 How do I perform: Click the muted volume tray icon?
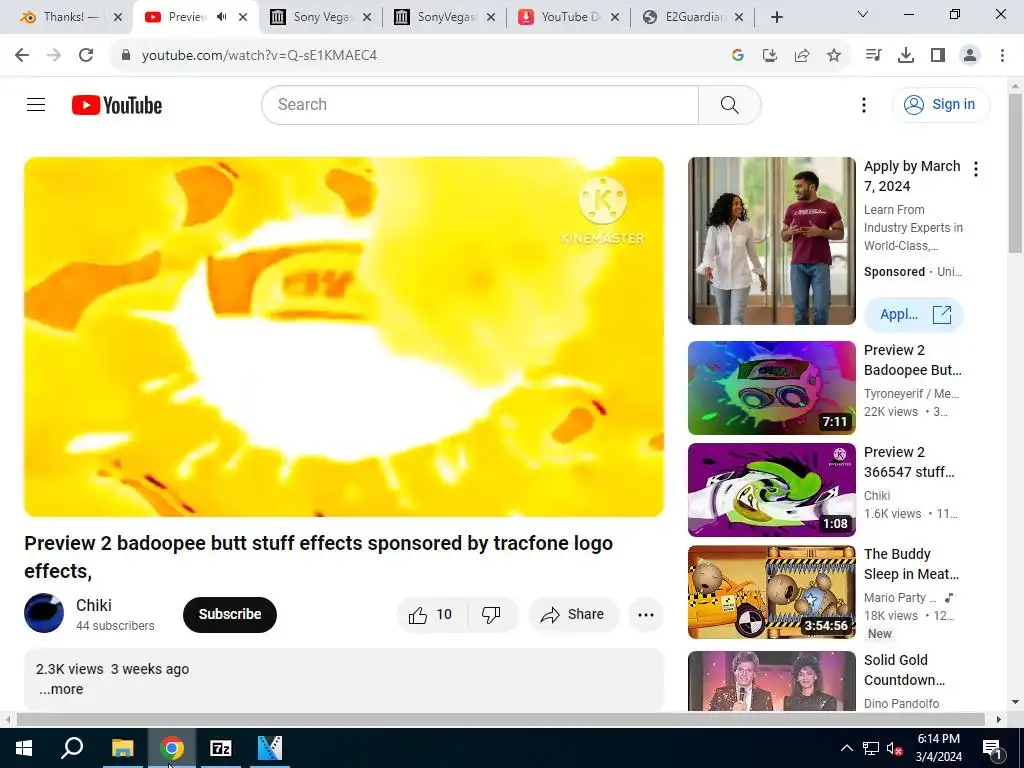(895, 748)
